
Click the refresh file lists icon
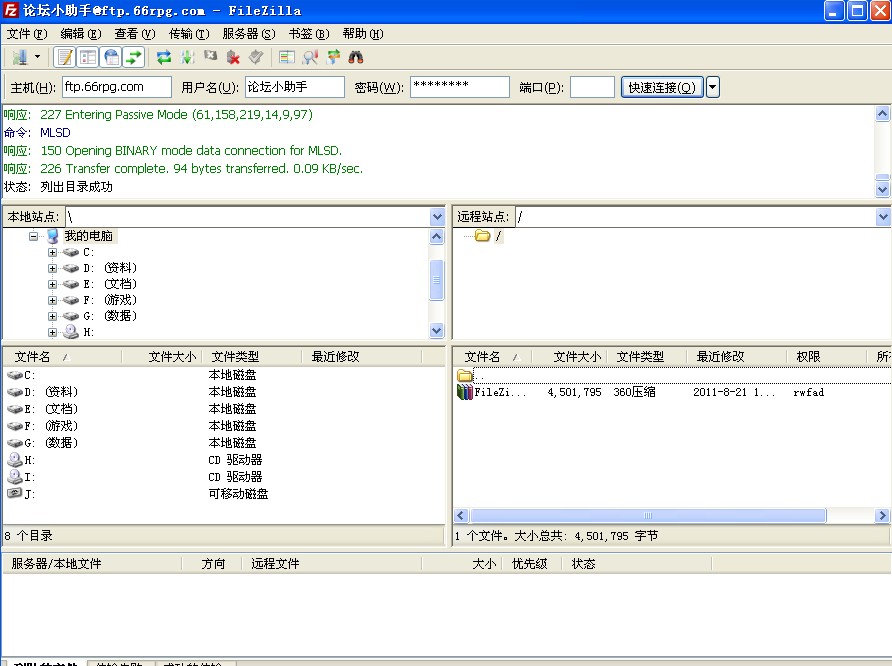tap(164, 57)
